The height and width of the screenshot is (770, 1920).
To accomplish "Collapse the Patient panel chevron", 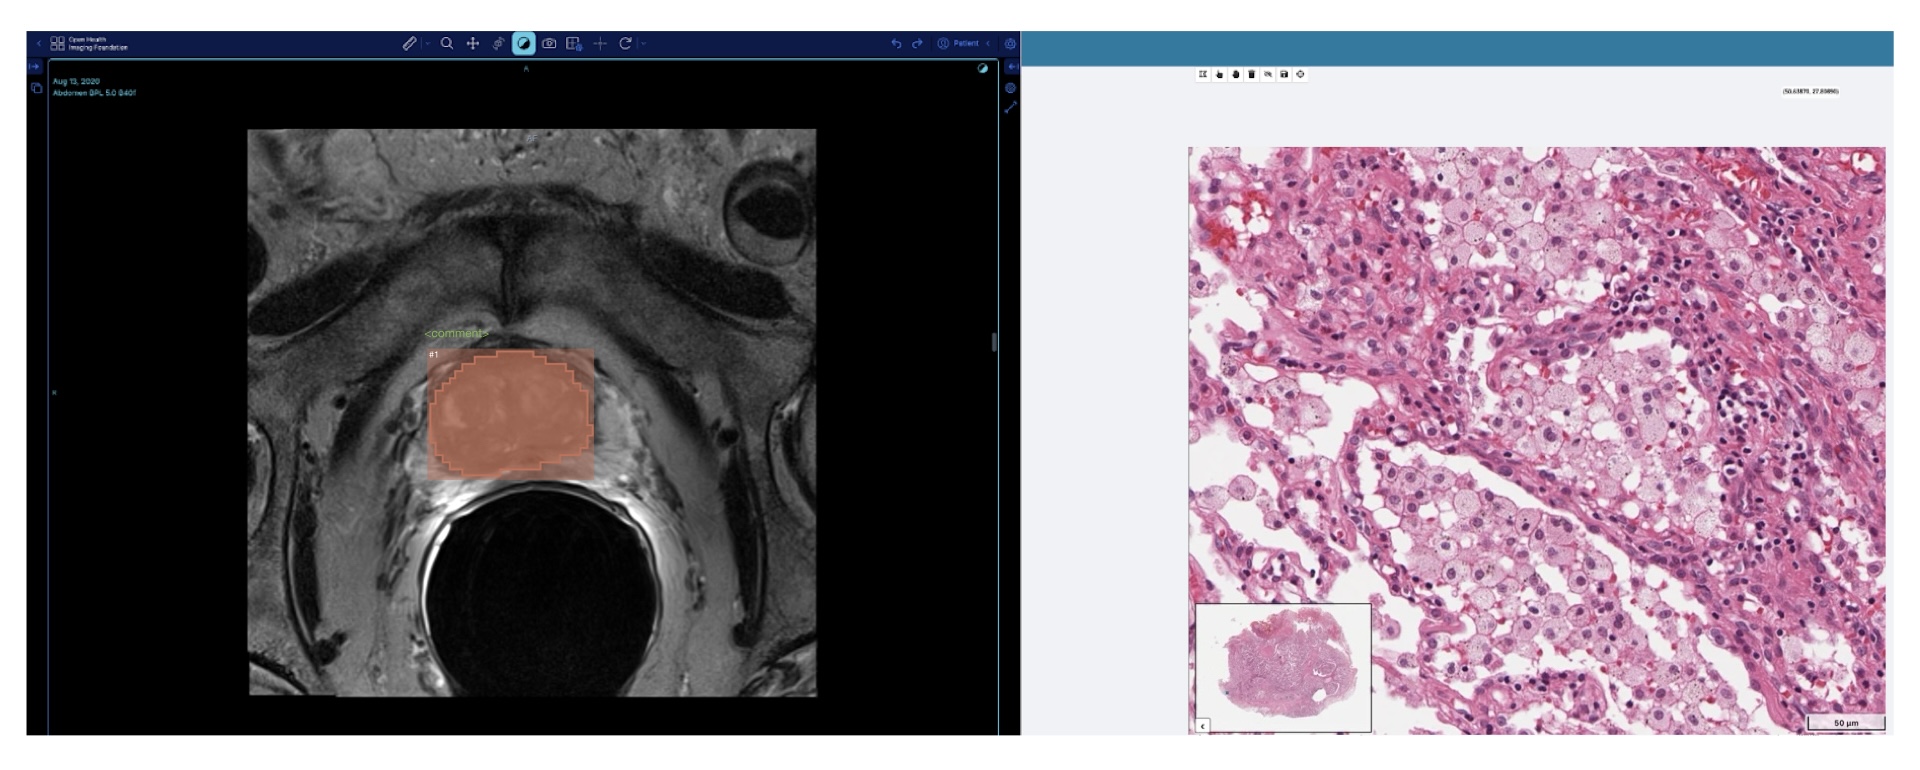I will (988, 44).
